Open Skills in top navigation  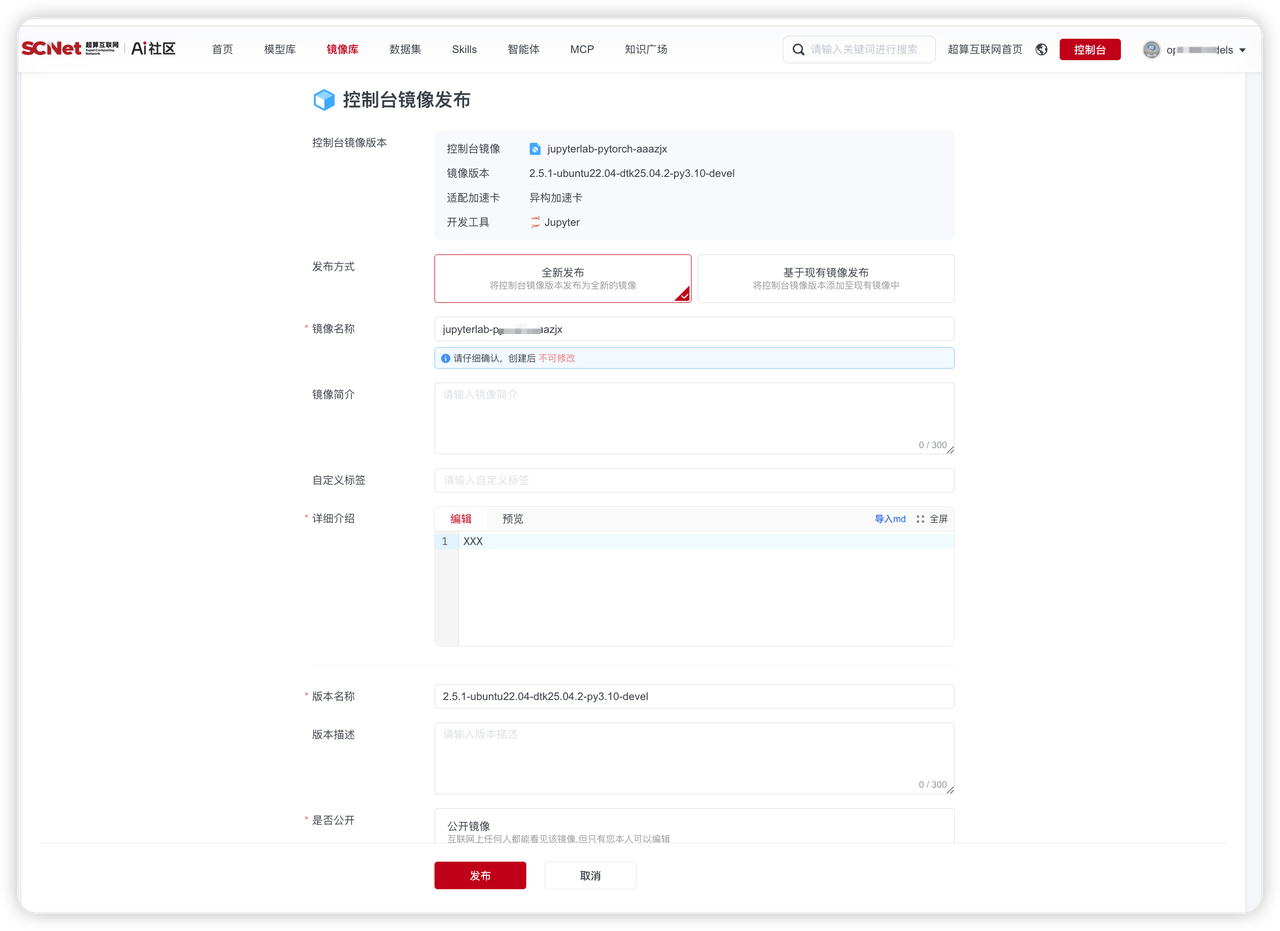pyautogui.click(x=464, y=49)
